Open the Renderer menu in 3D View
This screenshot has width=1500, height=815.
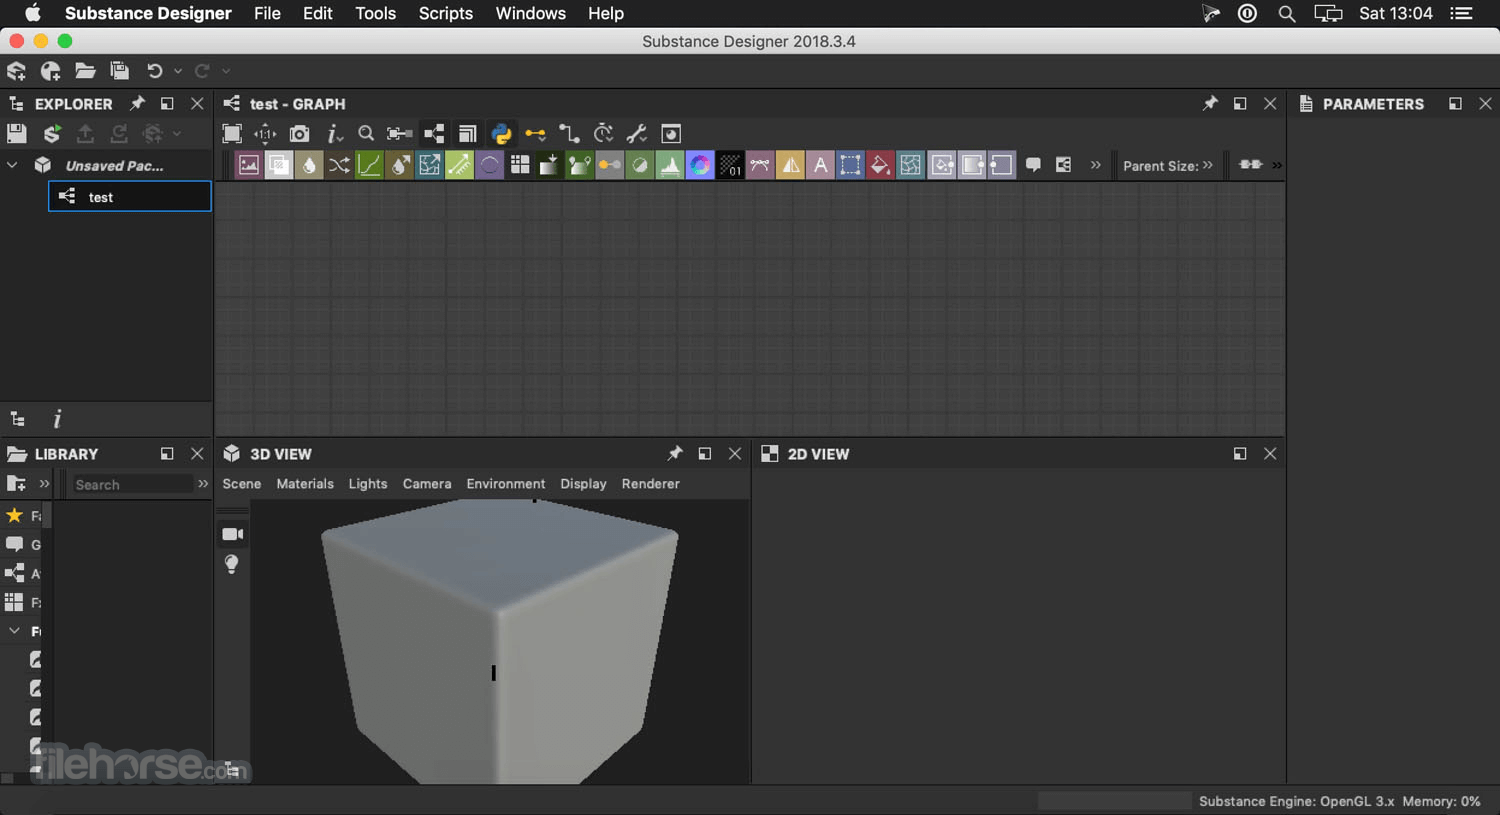pyautogui.click(x=650, y=484)
